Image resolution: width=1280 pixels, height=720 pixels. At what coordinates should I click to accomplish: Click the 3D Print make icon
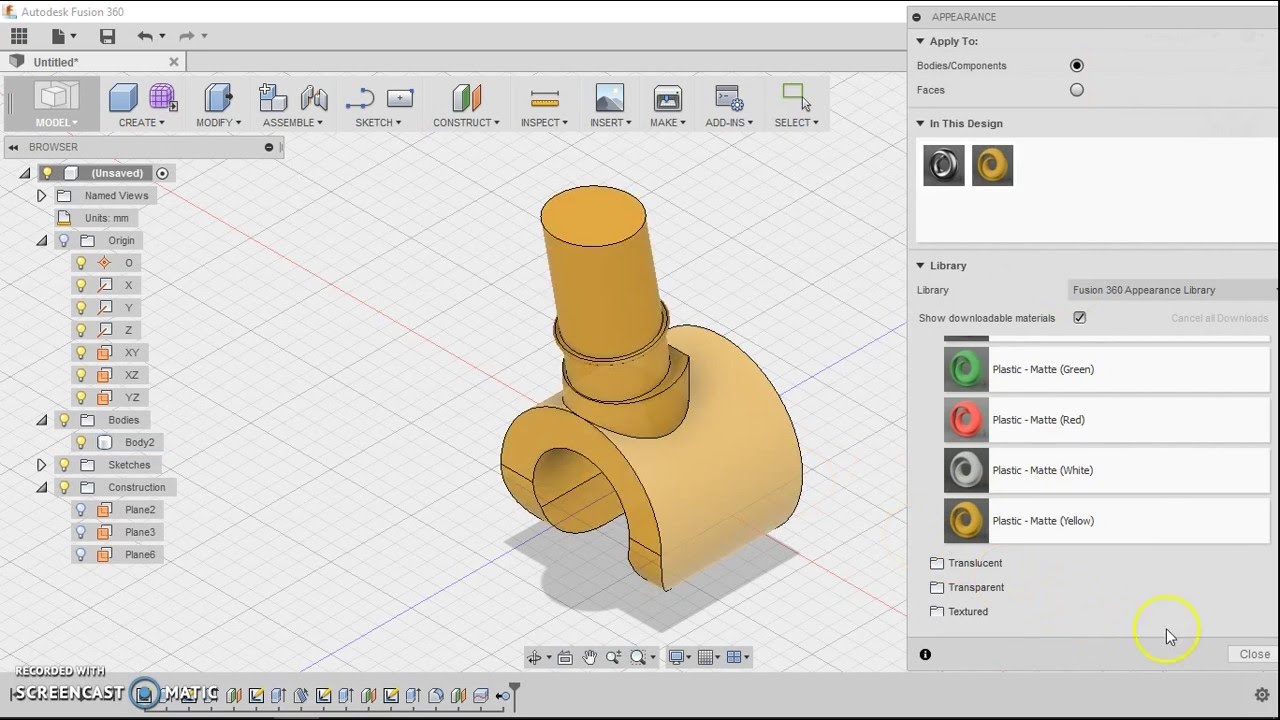(667, 97)
